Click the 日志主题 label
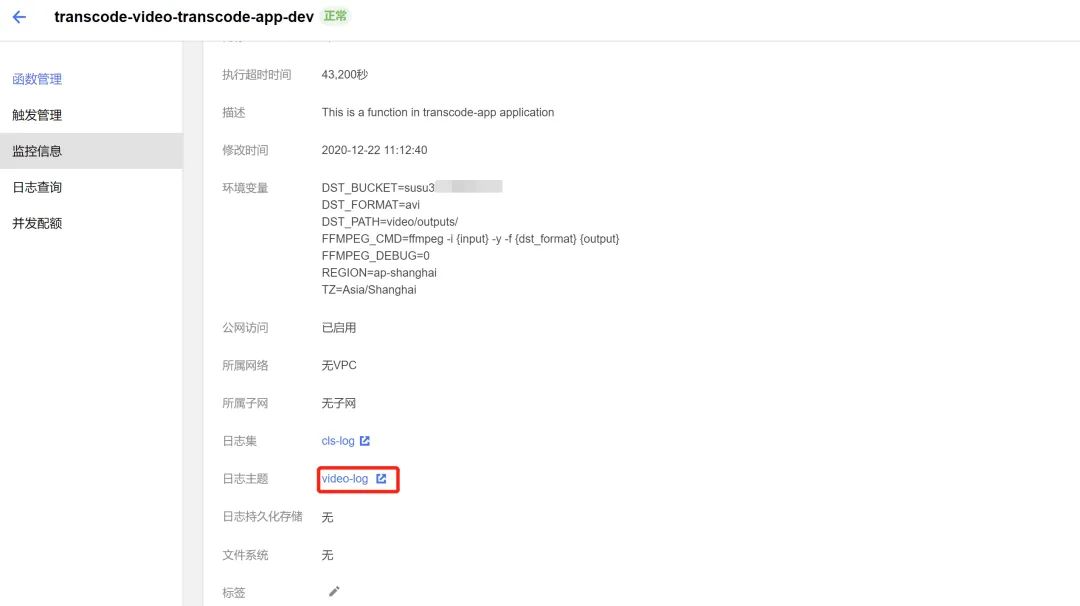 [x=245, y=479]
